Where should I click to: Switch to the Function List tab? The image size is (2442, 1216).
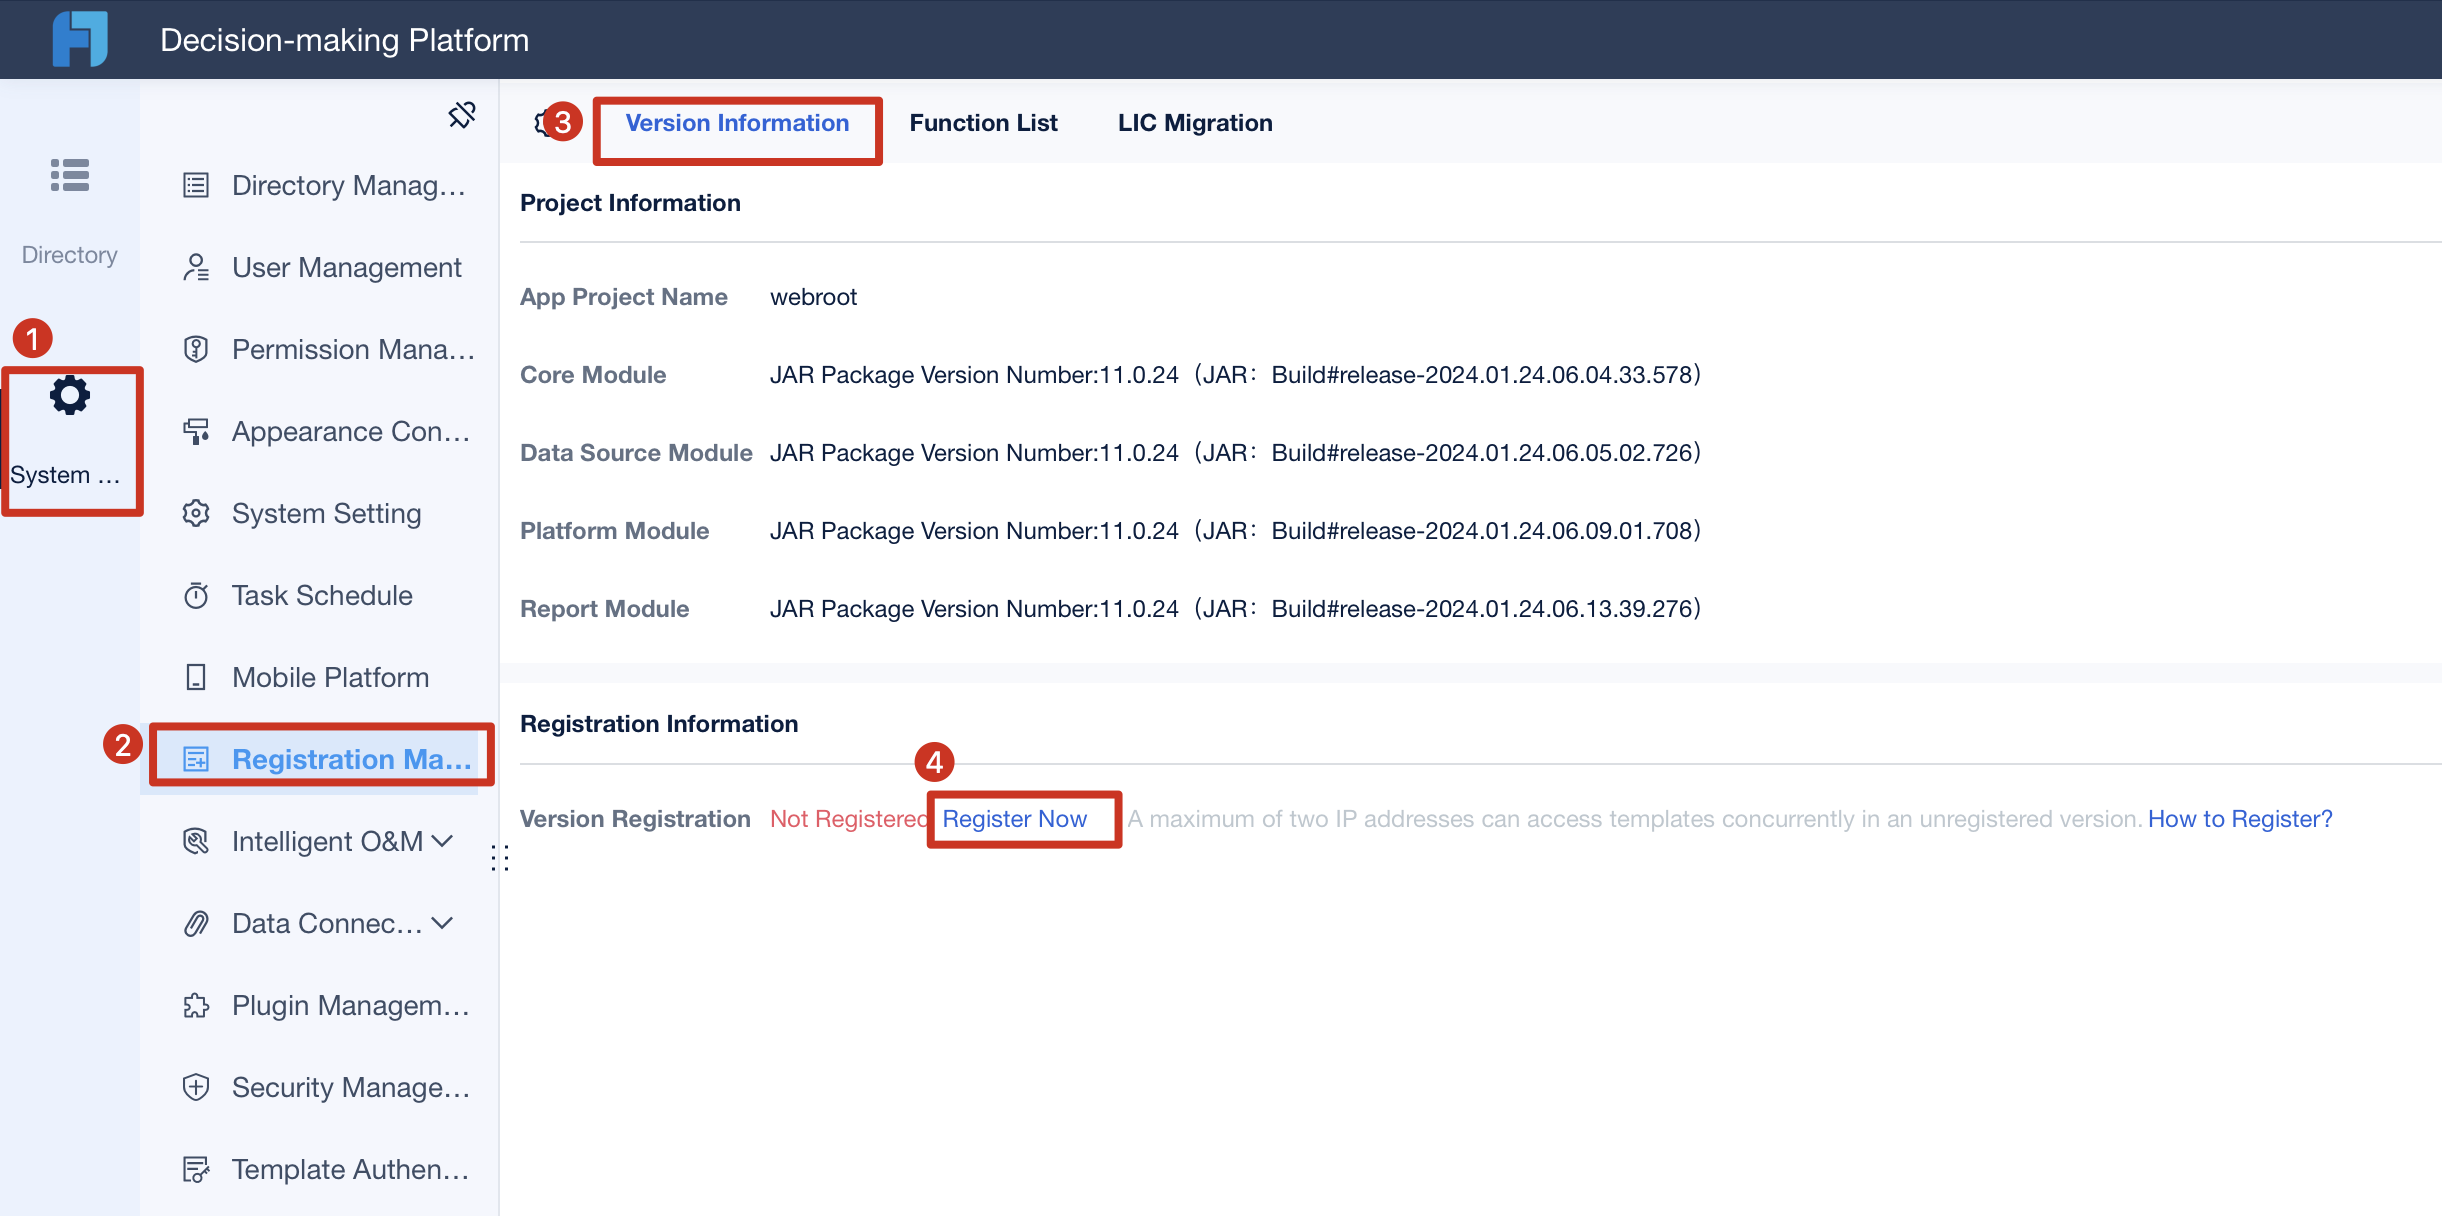tap(983, 122)
